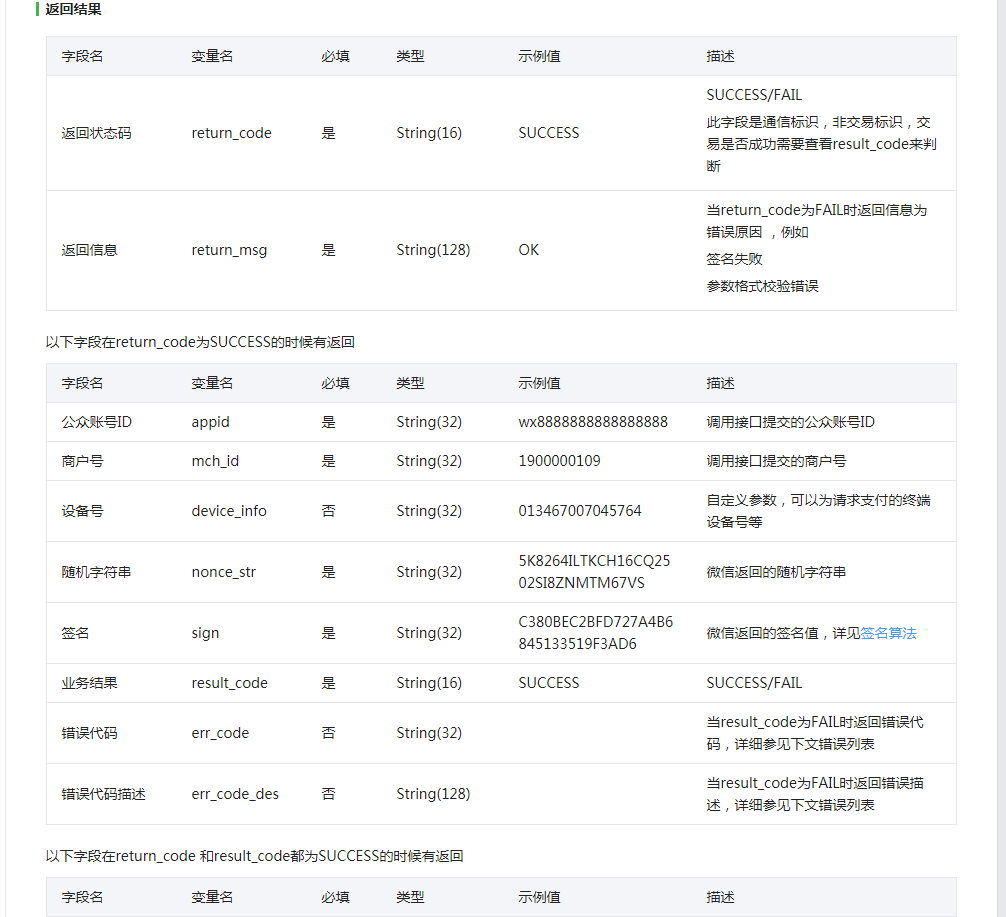Click the String(128) type of return_msg

point(433,250)
